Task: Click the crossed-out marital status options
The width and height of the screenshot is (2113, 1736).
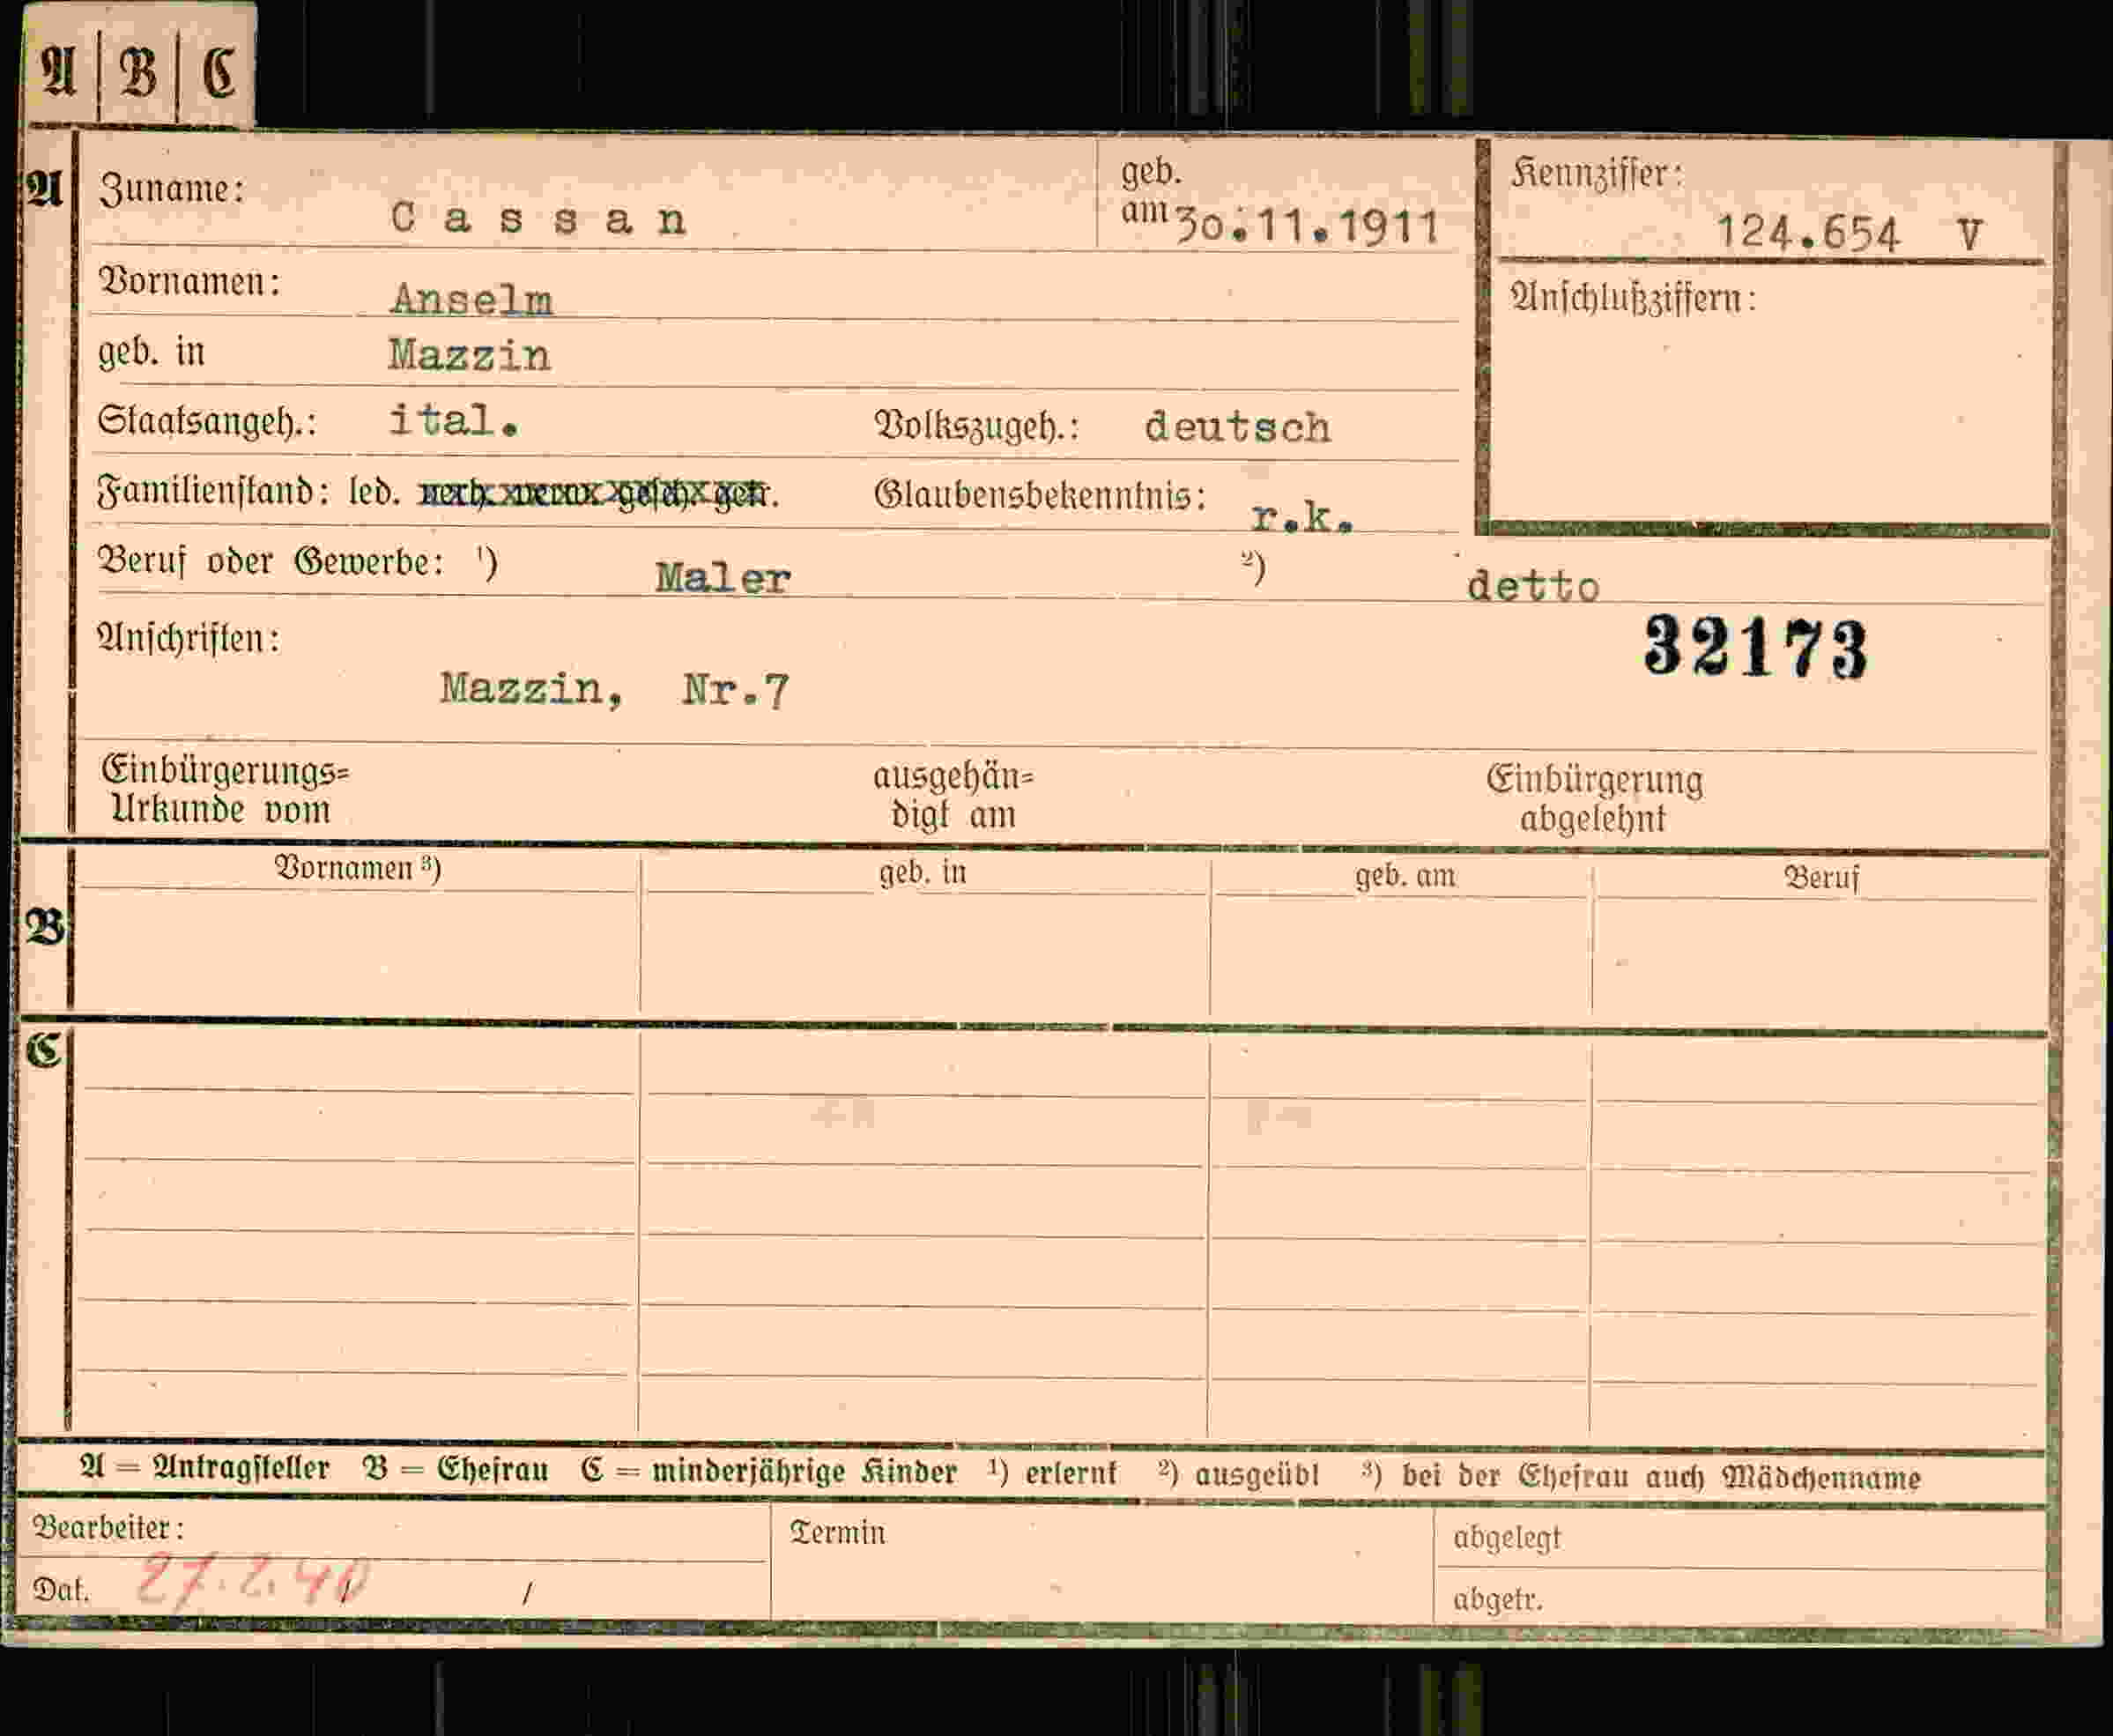Action: pos(597,493)
